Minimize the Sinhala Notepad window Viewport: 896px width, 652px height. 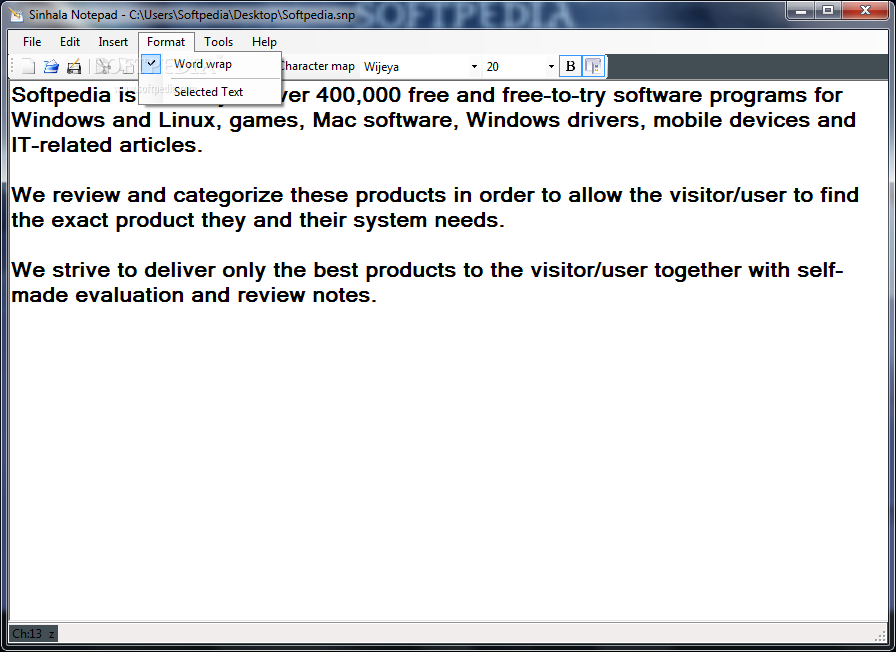[x=801, y=11]
